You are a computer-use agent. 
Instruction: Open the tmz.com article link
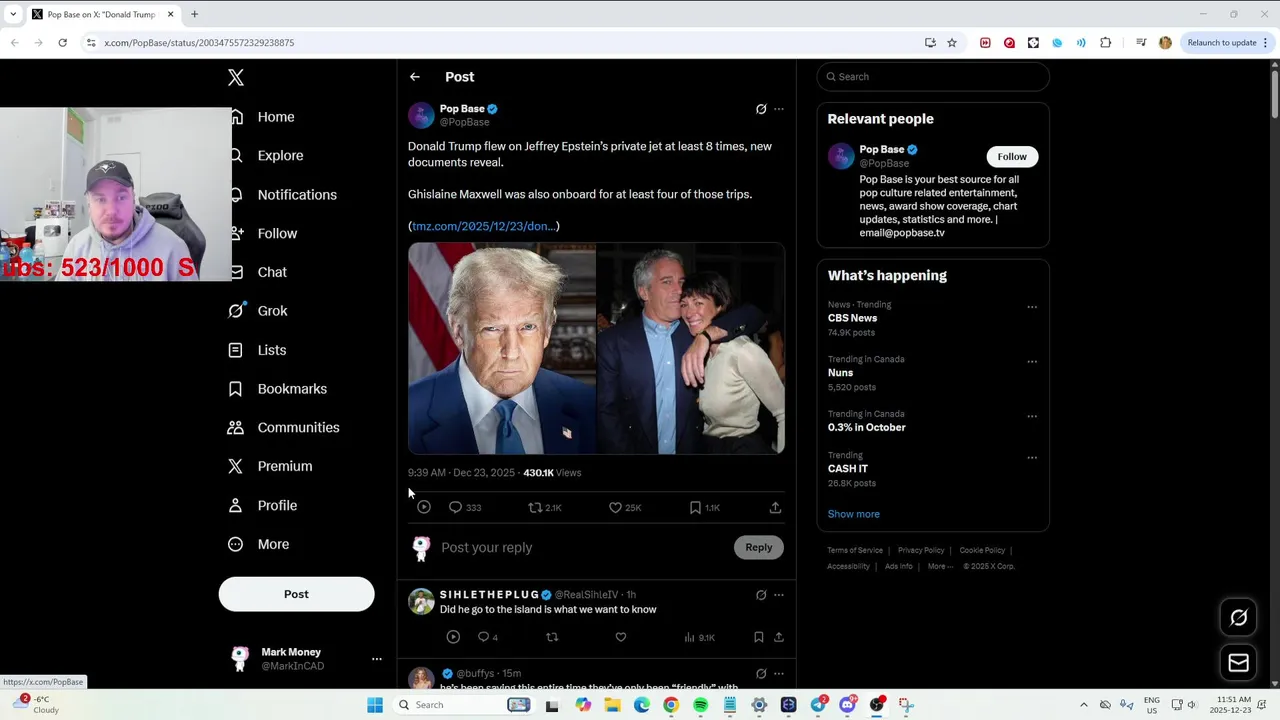pos(484,226)
